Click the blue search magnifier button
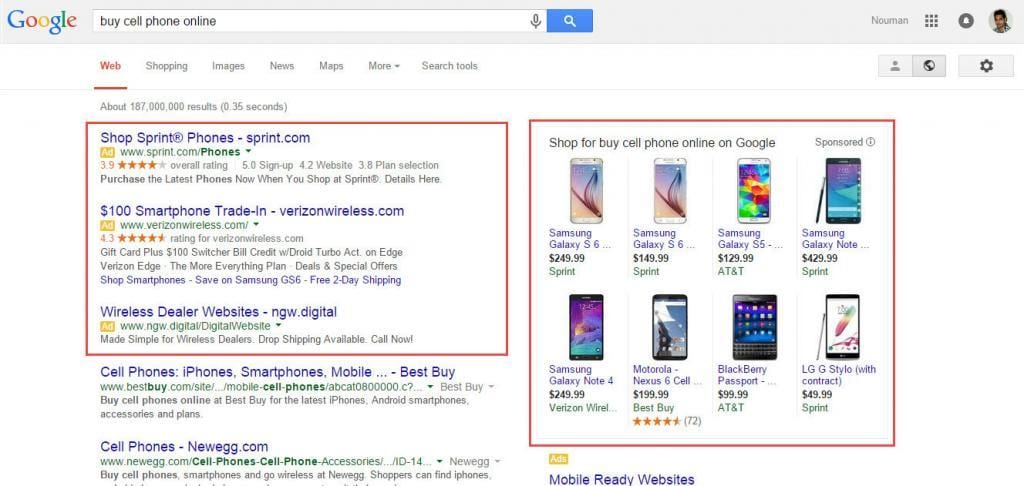Screen dimensions: 1024x486 569,21
